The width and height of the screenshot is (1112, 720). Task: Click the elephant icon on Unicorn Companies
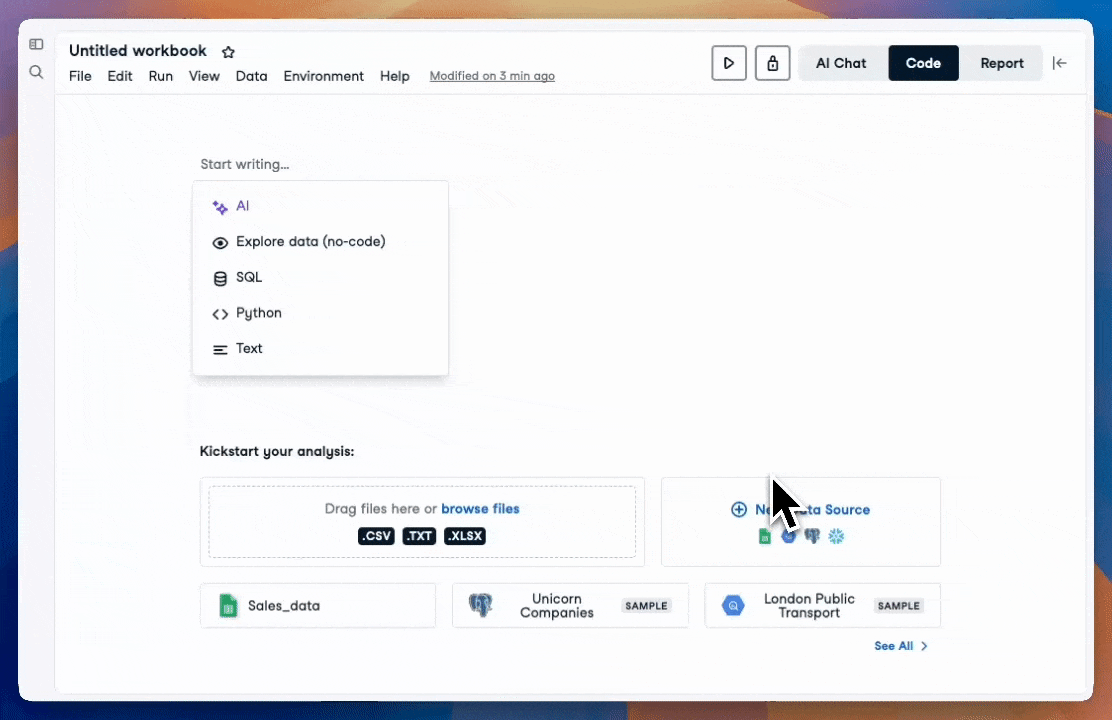pos(480,605)
